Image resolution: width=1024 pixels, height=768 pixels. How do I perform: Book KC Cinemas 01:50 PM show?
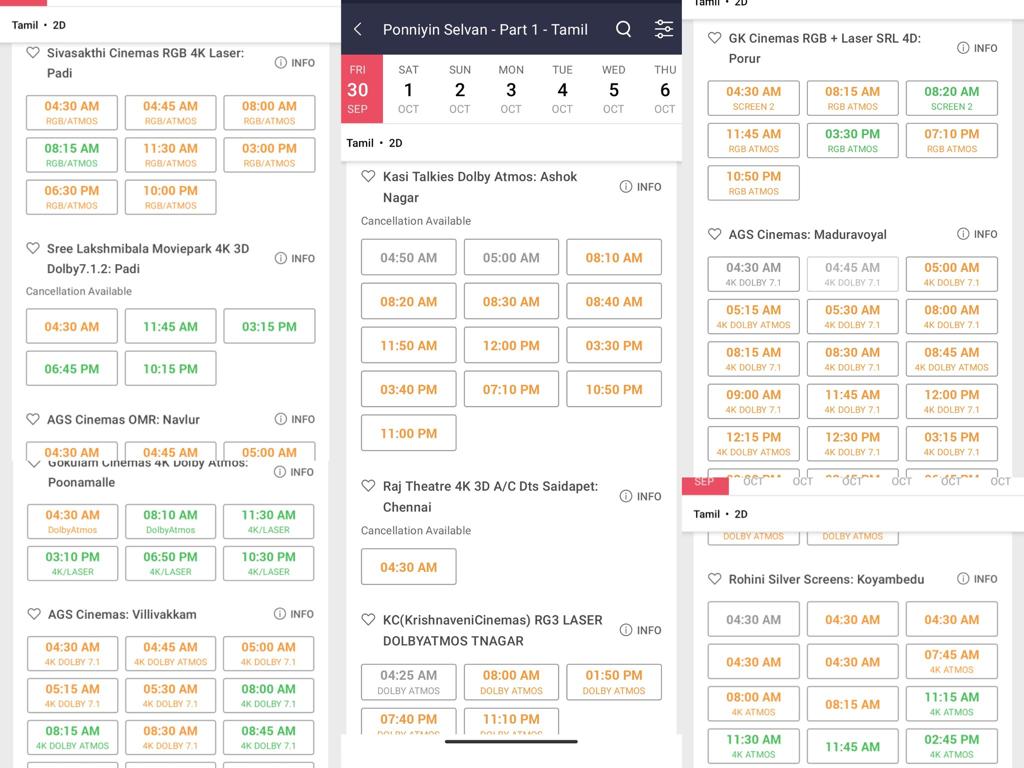pos(614,682)
